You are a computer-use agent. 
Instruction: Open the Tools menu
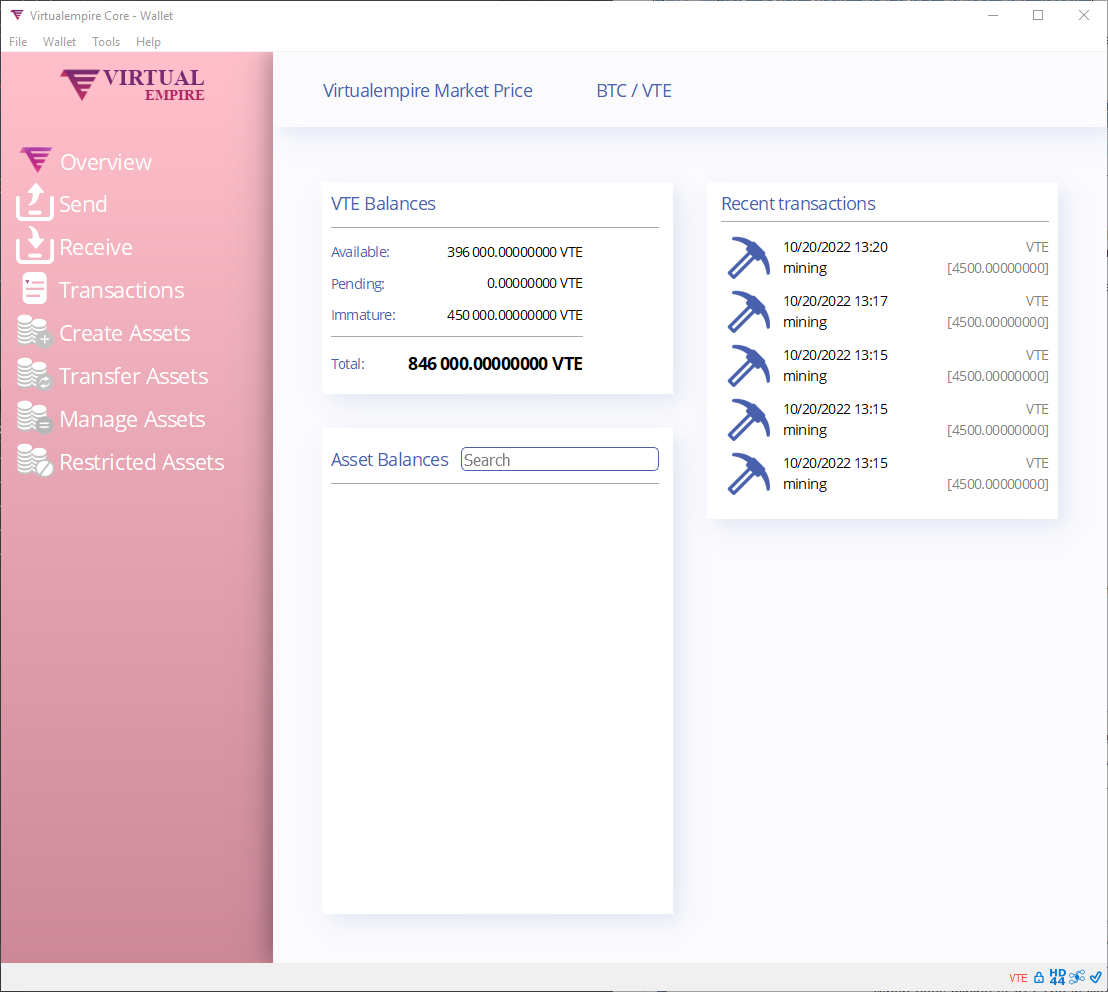point(106,42)
